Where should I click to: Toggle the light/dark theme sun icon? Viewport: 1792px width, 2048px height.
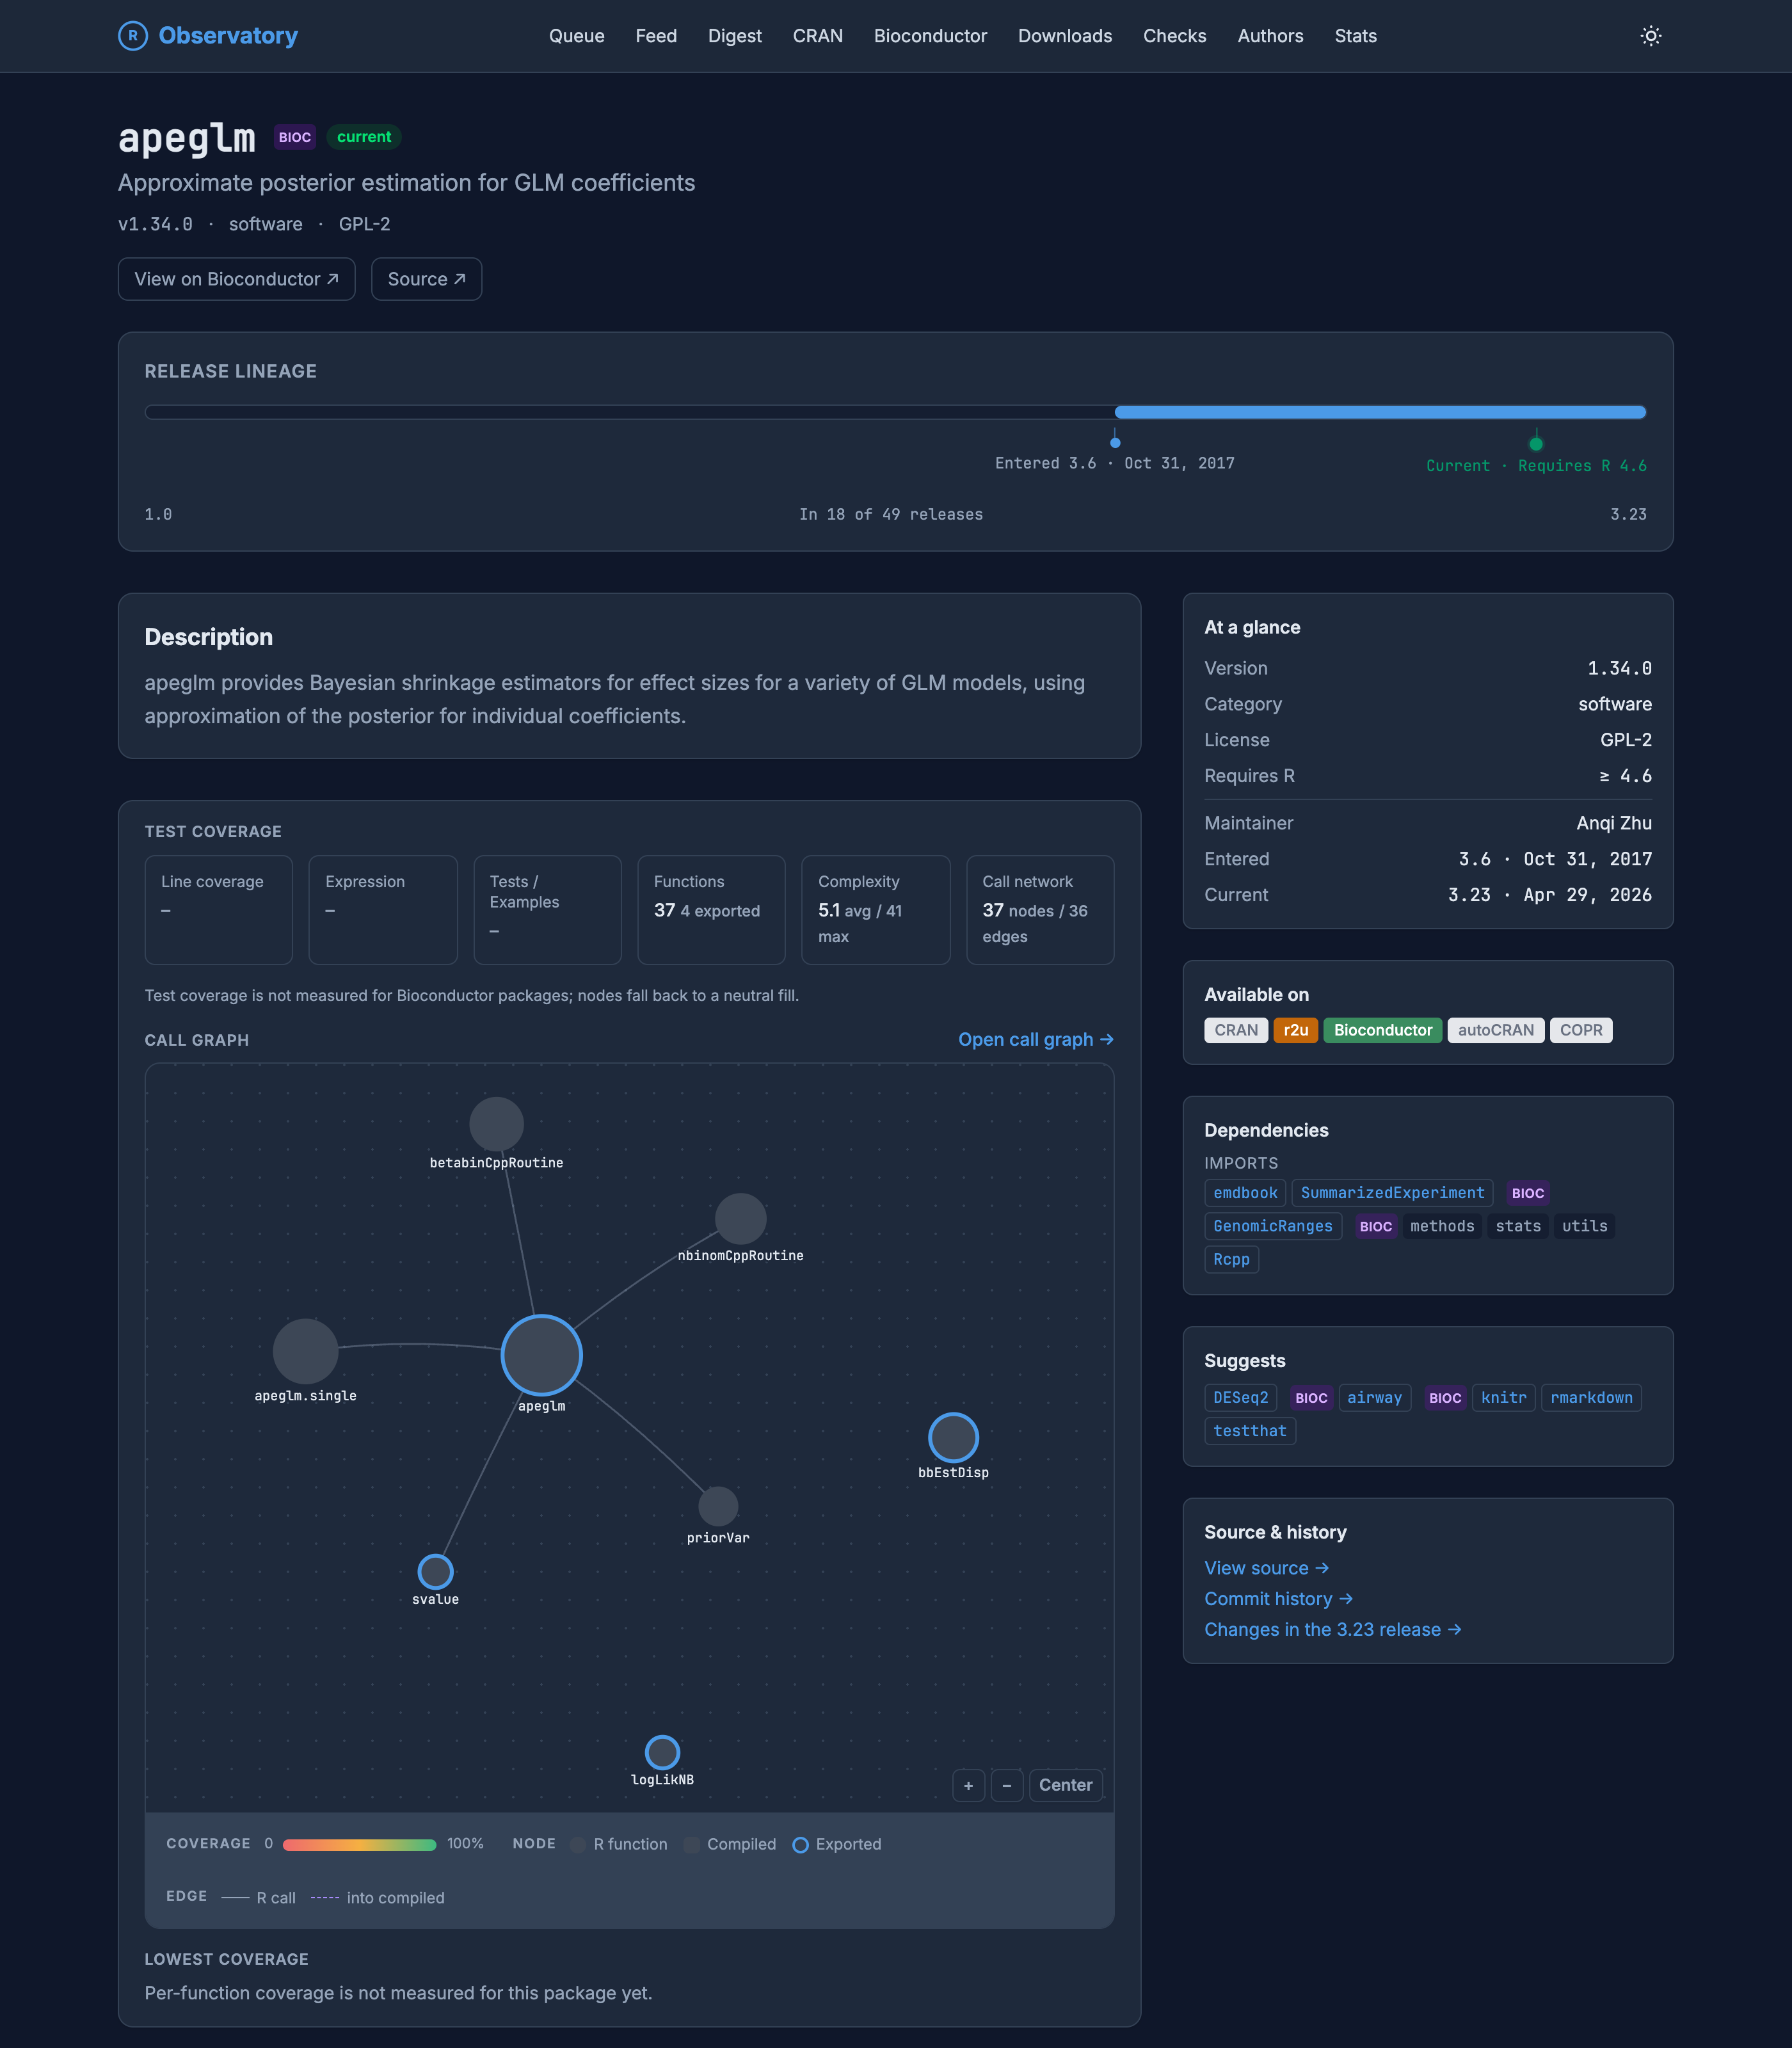(x=1650, y=36)
